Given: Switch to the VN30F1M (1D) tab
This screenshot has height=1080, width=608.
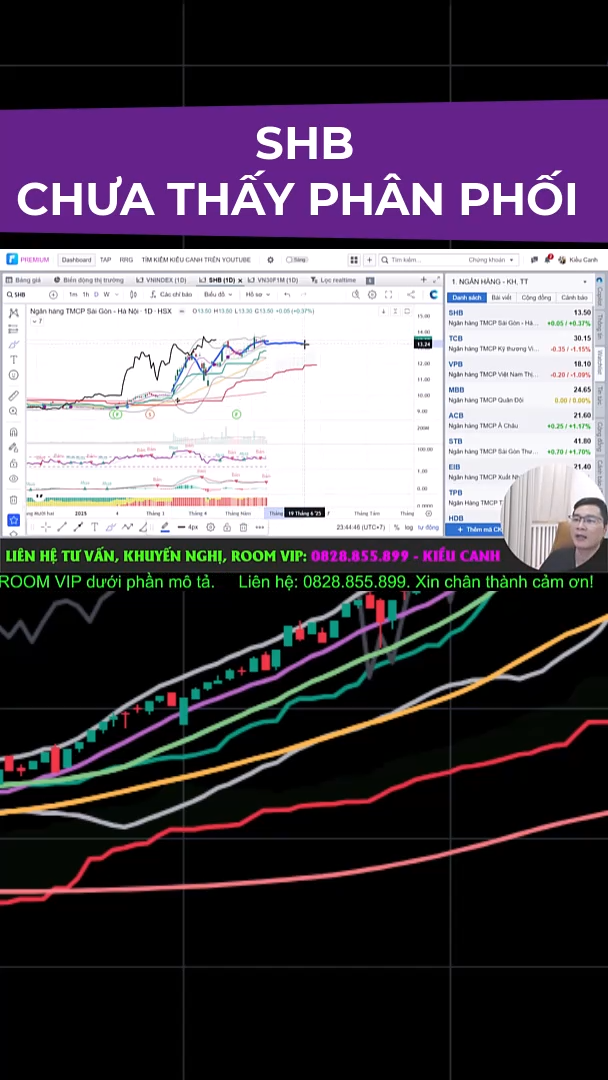Looking at the screenshot, I should pos(273,280).
